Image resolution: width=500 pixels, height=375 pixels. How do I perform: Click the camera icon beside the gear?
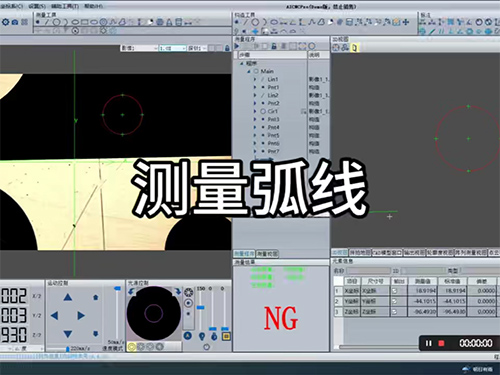(15, 22)
